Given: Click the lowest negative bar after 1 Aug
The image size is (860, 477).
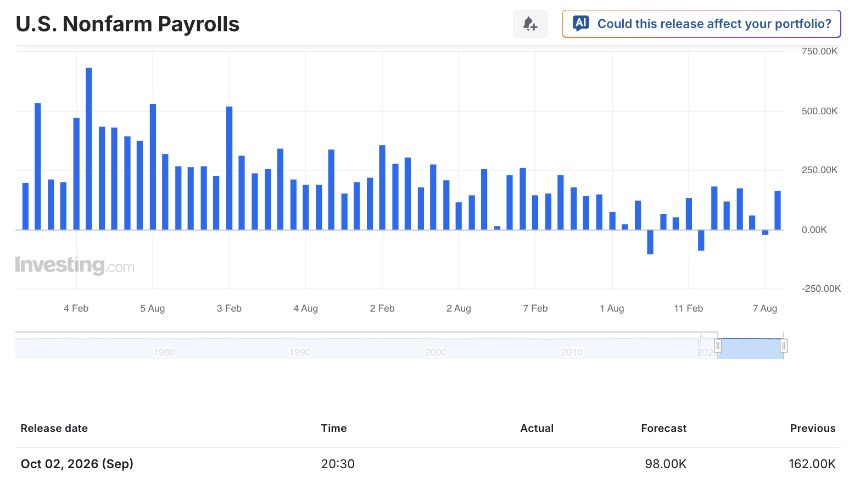Looking at the screenshot, I should click(x=650, y=242).
